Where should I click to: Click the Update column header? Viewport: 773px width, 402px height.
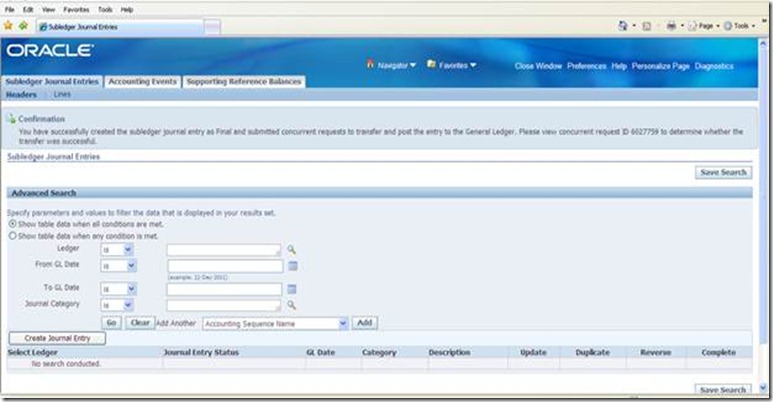point(533,352)
